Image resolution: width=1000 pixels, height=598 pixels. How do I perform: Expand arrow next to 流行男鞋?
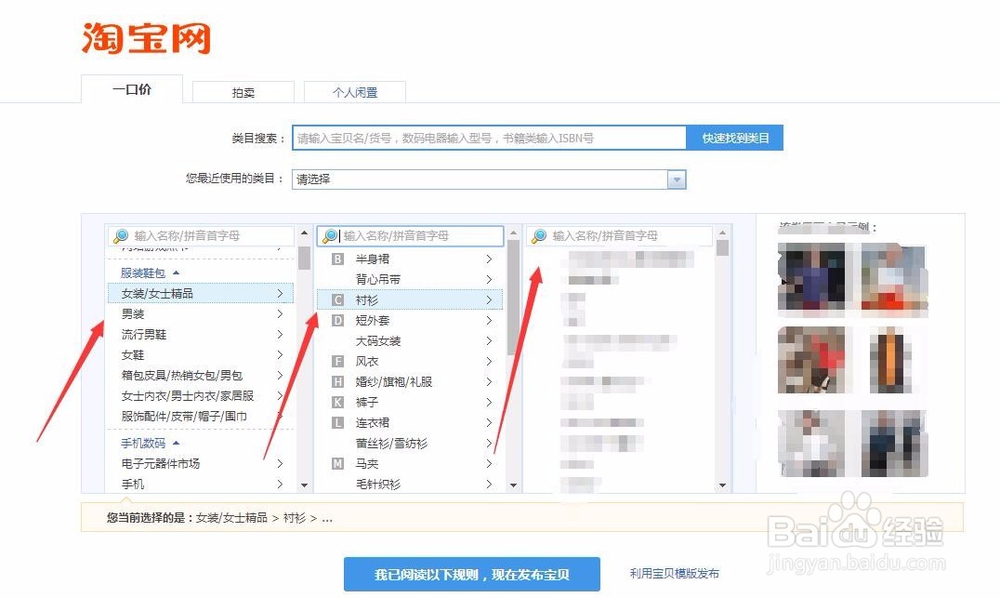tap(280, 334)
